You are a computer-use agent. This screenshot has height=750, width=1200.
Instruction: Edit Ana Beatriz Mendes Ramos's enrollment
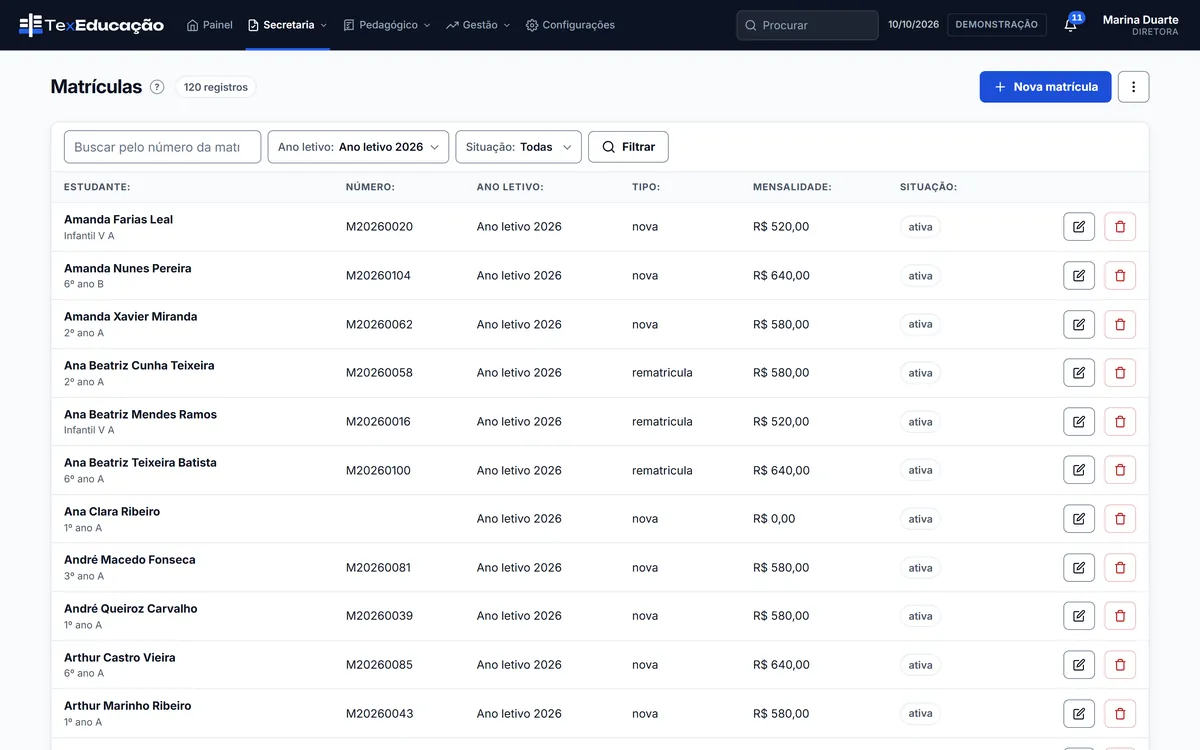coord(1079,422)
